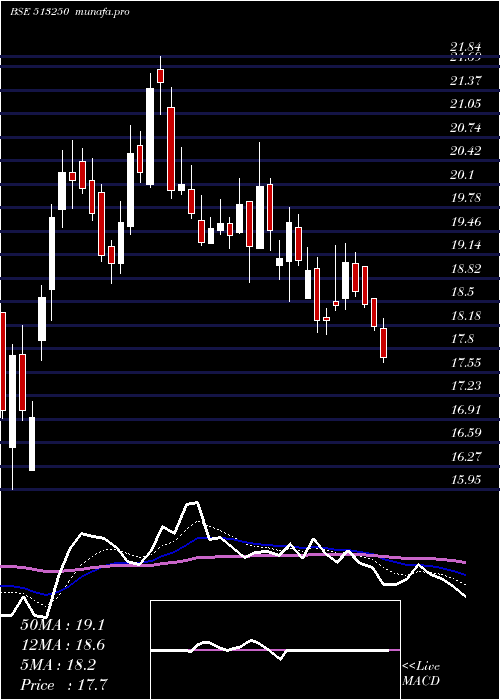500x700 pixels.
Task: Click the BSE 513250 munafa.pro title text
Action: pos(70,12)
